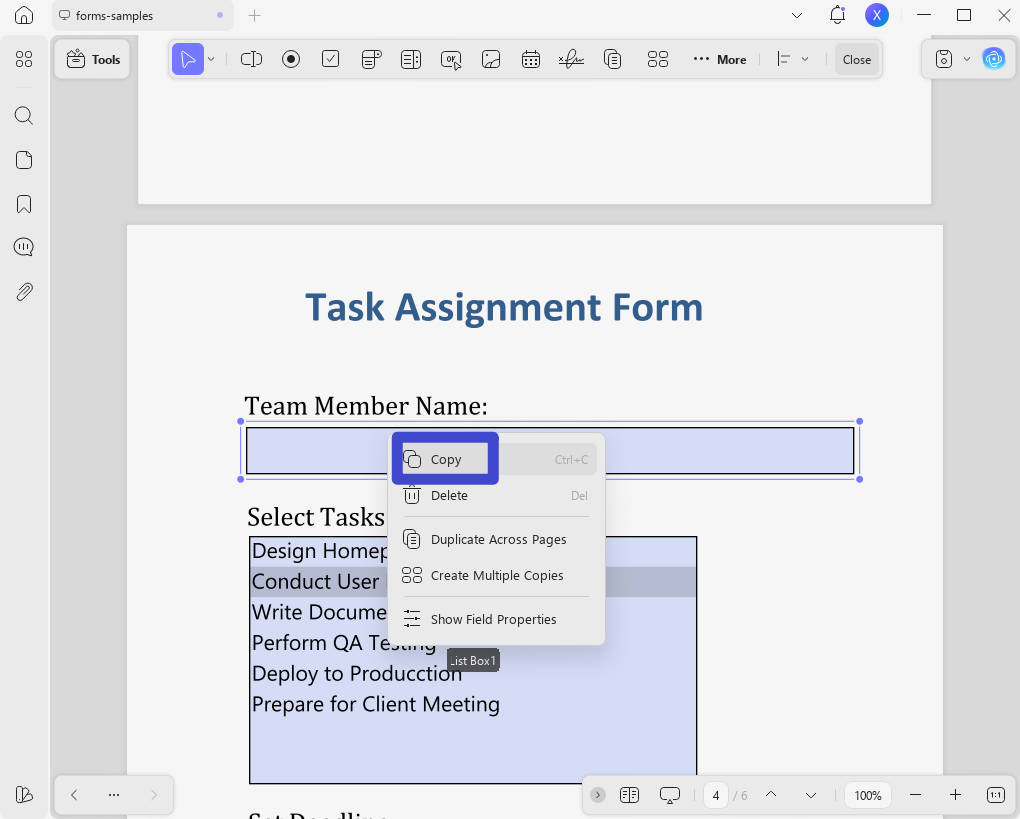Viewport: 1020px width, 819px height.
Task: Zoom in with plus button
Action: (x=955, y=794)
